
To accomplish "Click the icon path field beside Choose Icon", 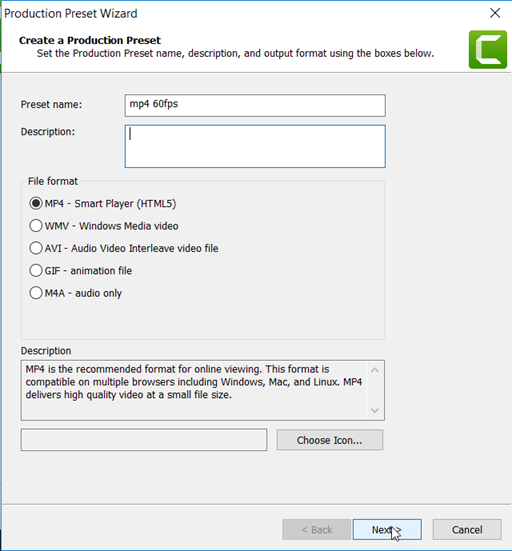I will pos(144,440).
